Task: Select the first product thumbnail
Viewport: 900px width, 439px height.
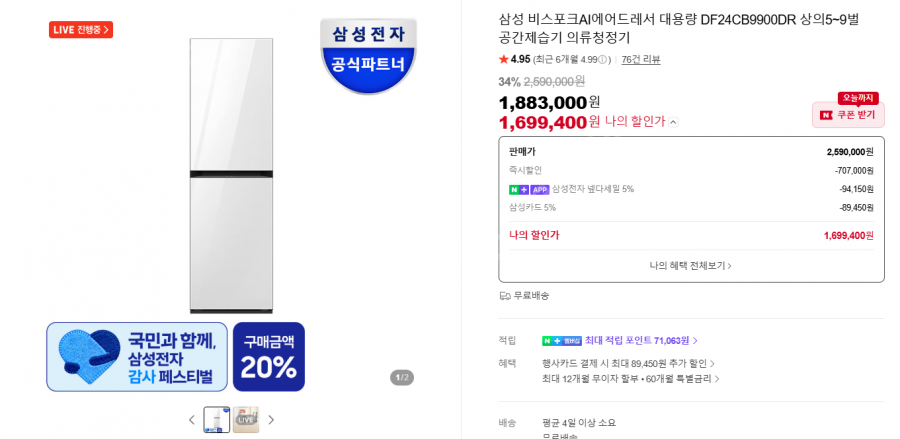Action: point(217,419)
